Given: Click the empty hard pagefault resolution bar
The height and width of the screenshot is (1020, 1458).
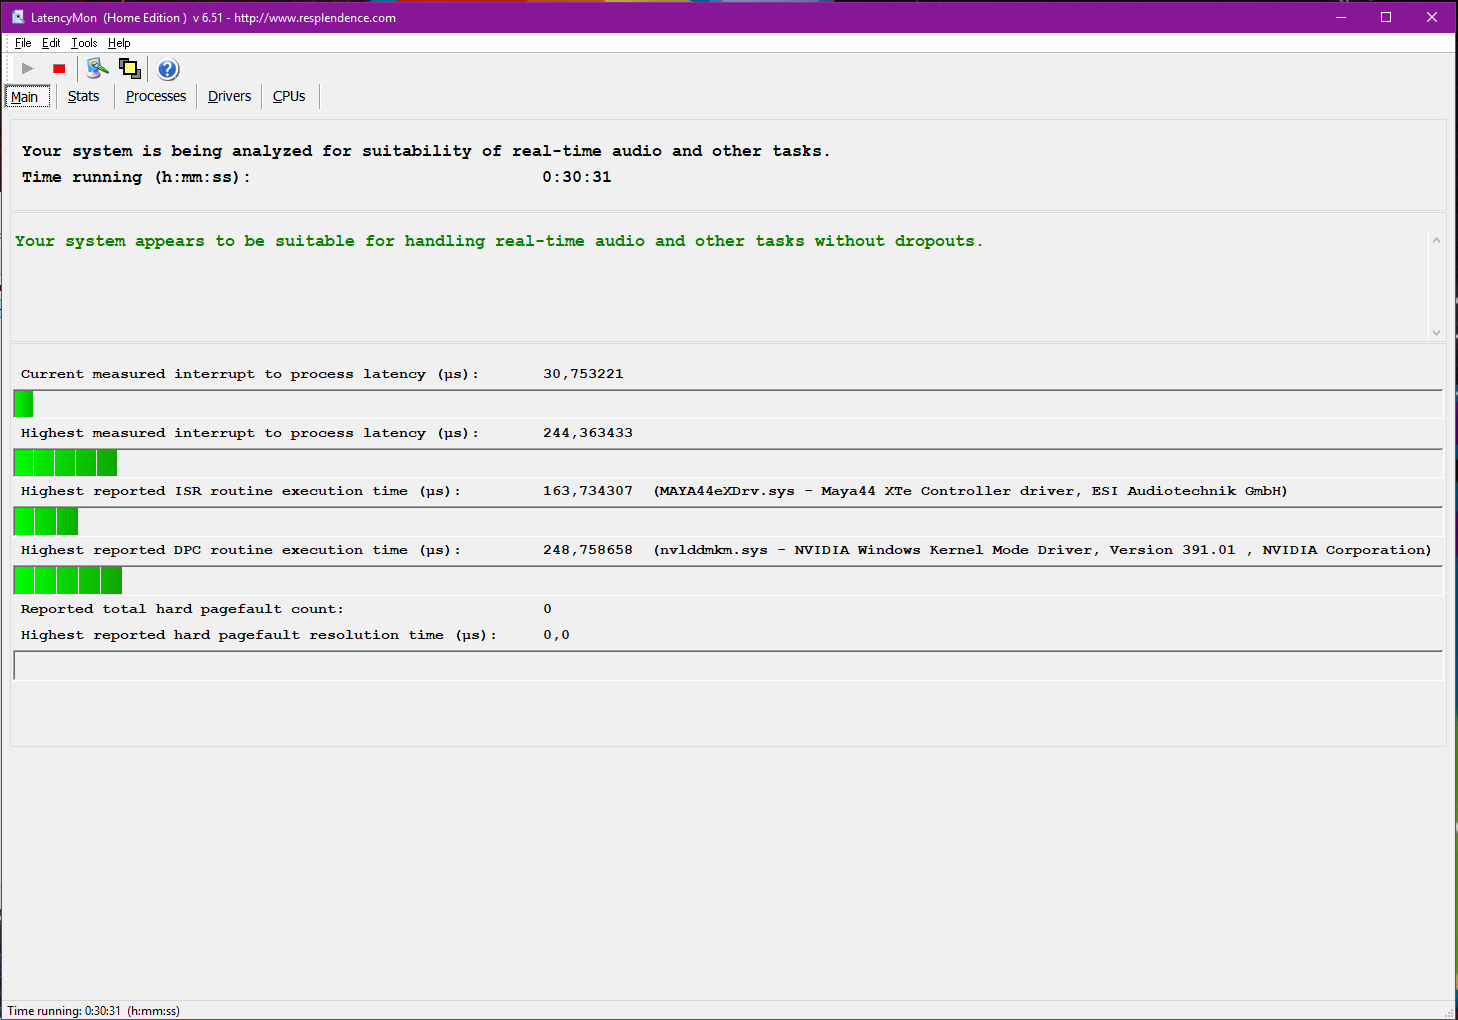Looking at the screenshot, I should pyautogui.click(x=728, y=666).
